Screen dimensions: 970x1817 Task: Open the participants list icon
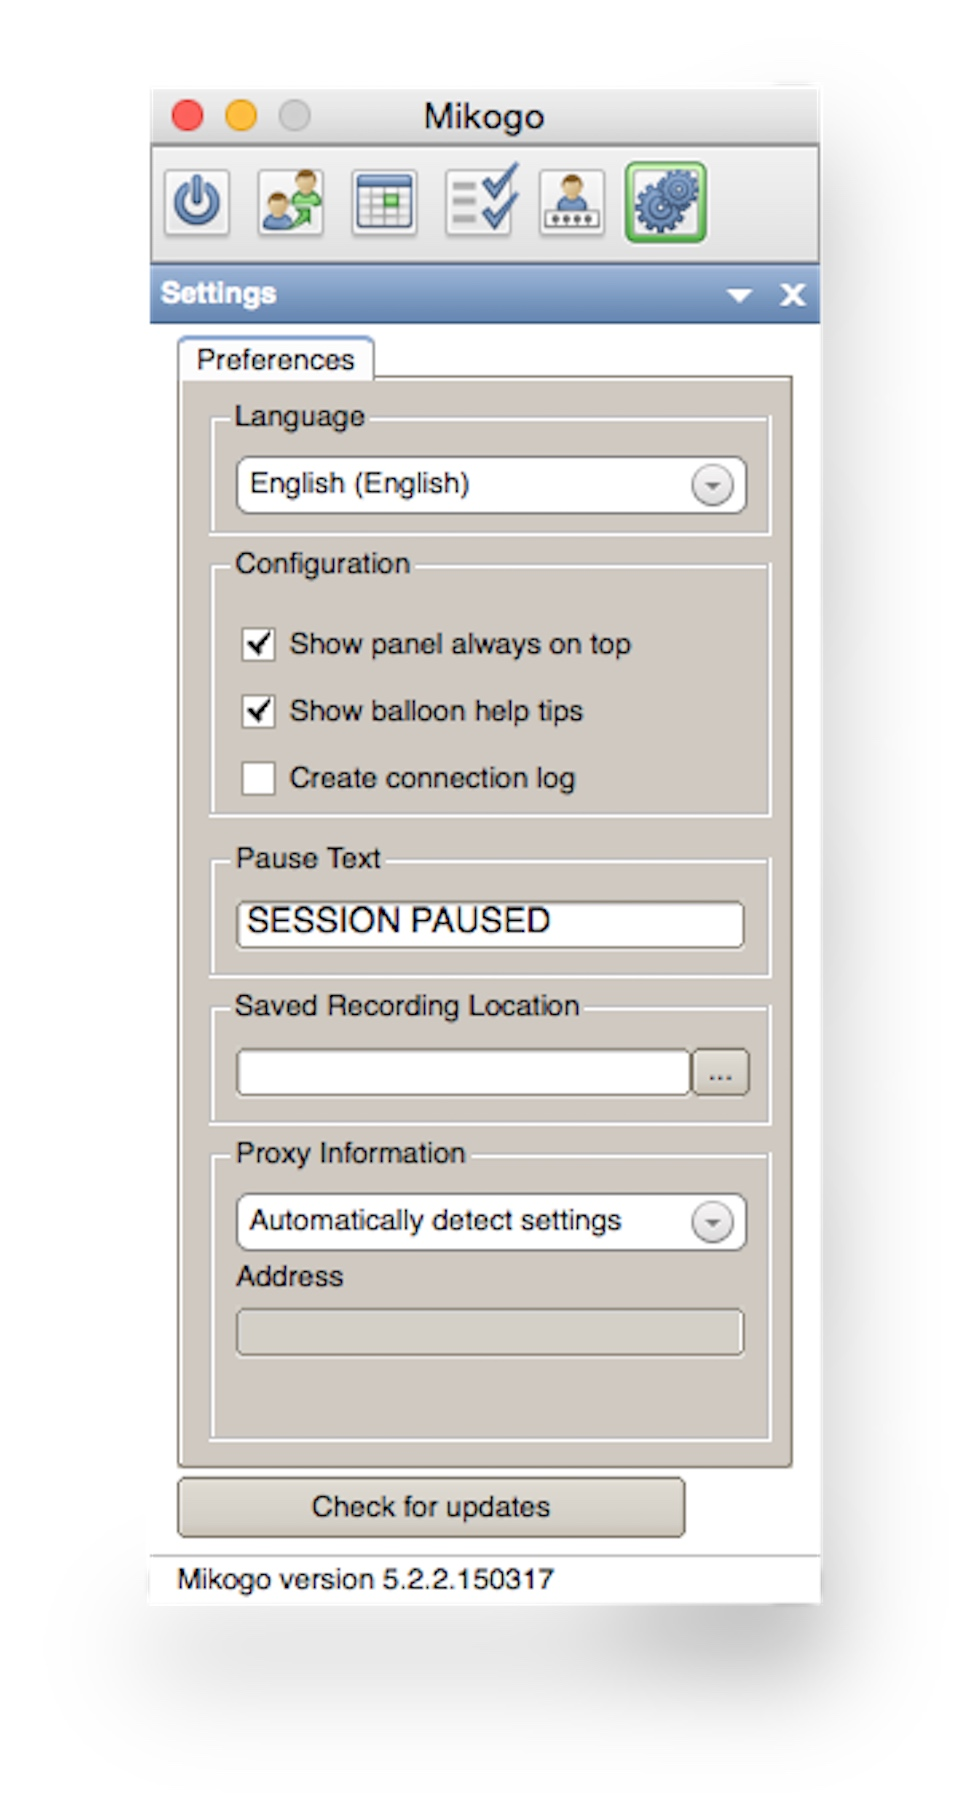coord(291,203)
